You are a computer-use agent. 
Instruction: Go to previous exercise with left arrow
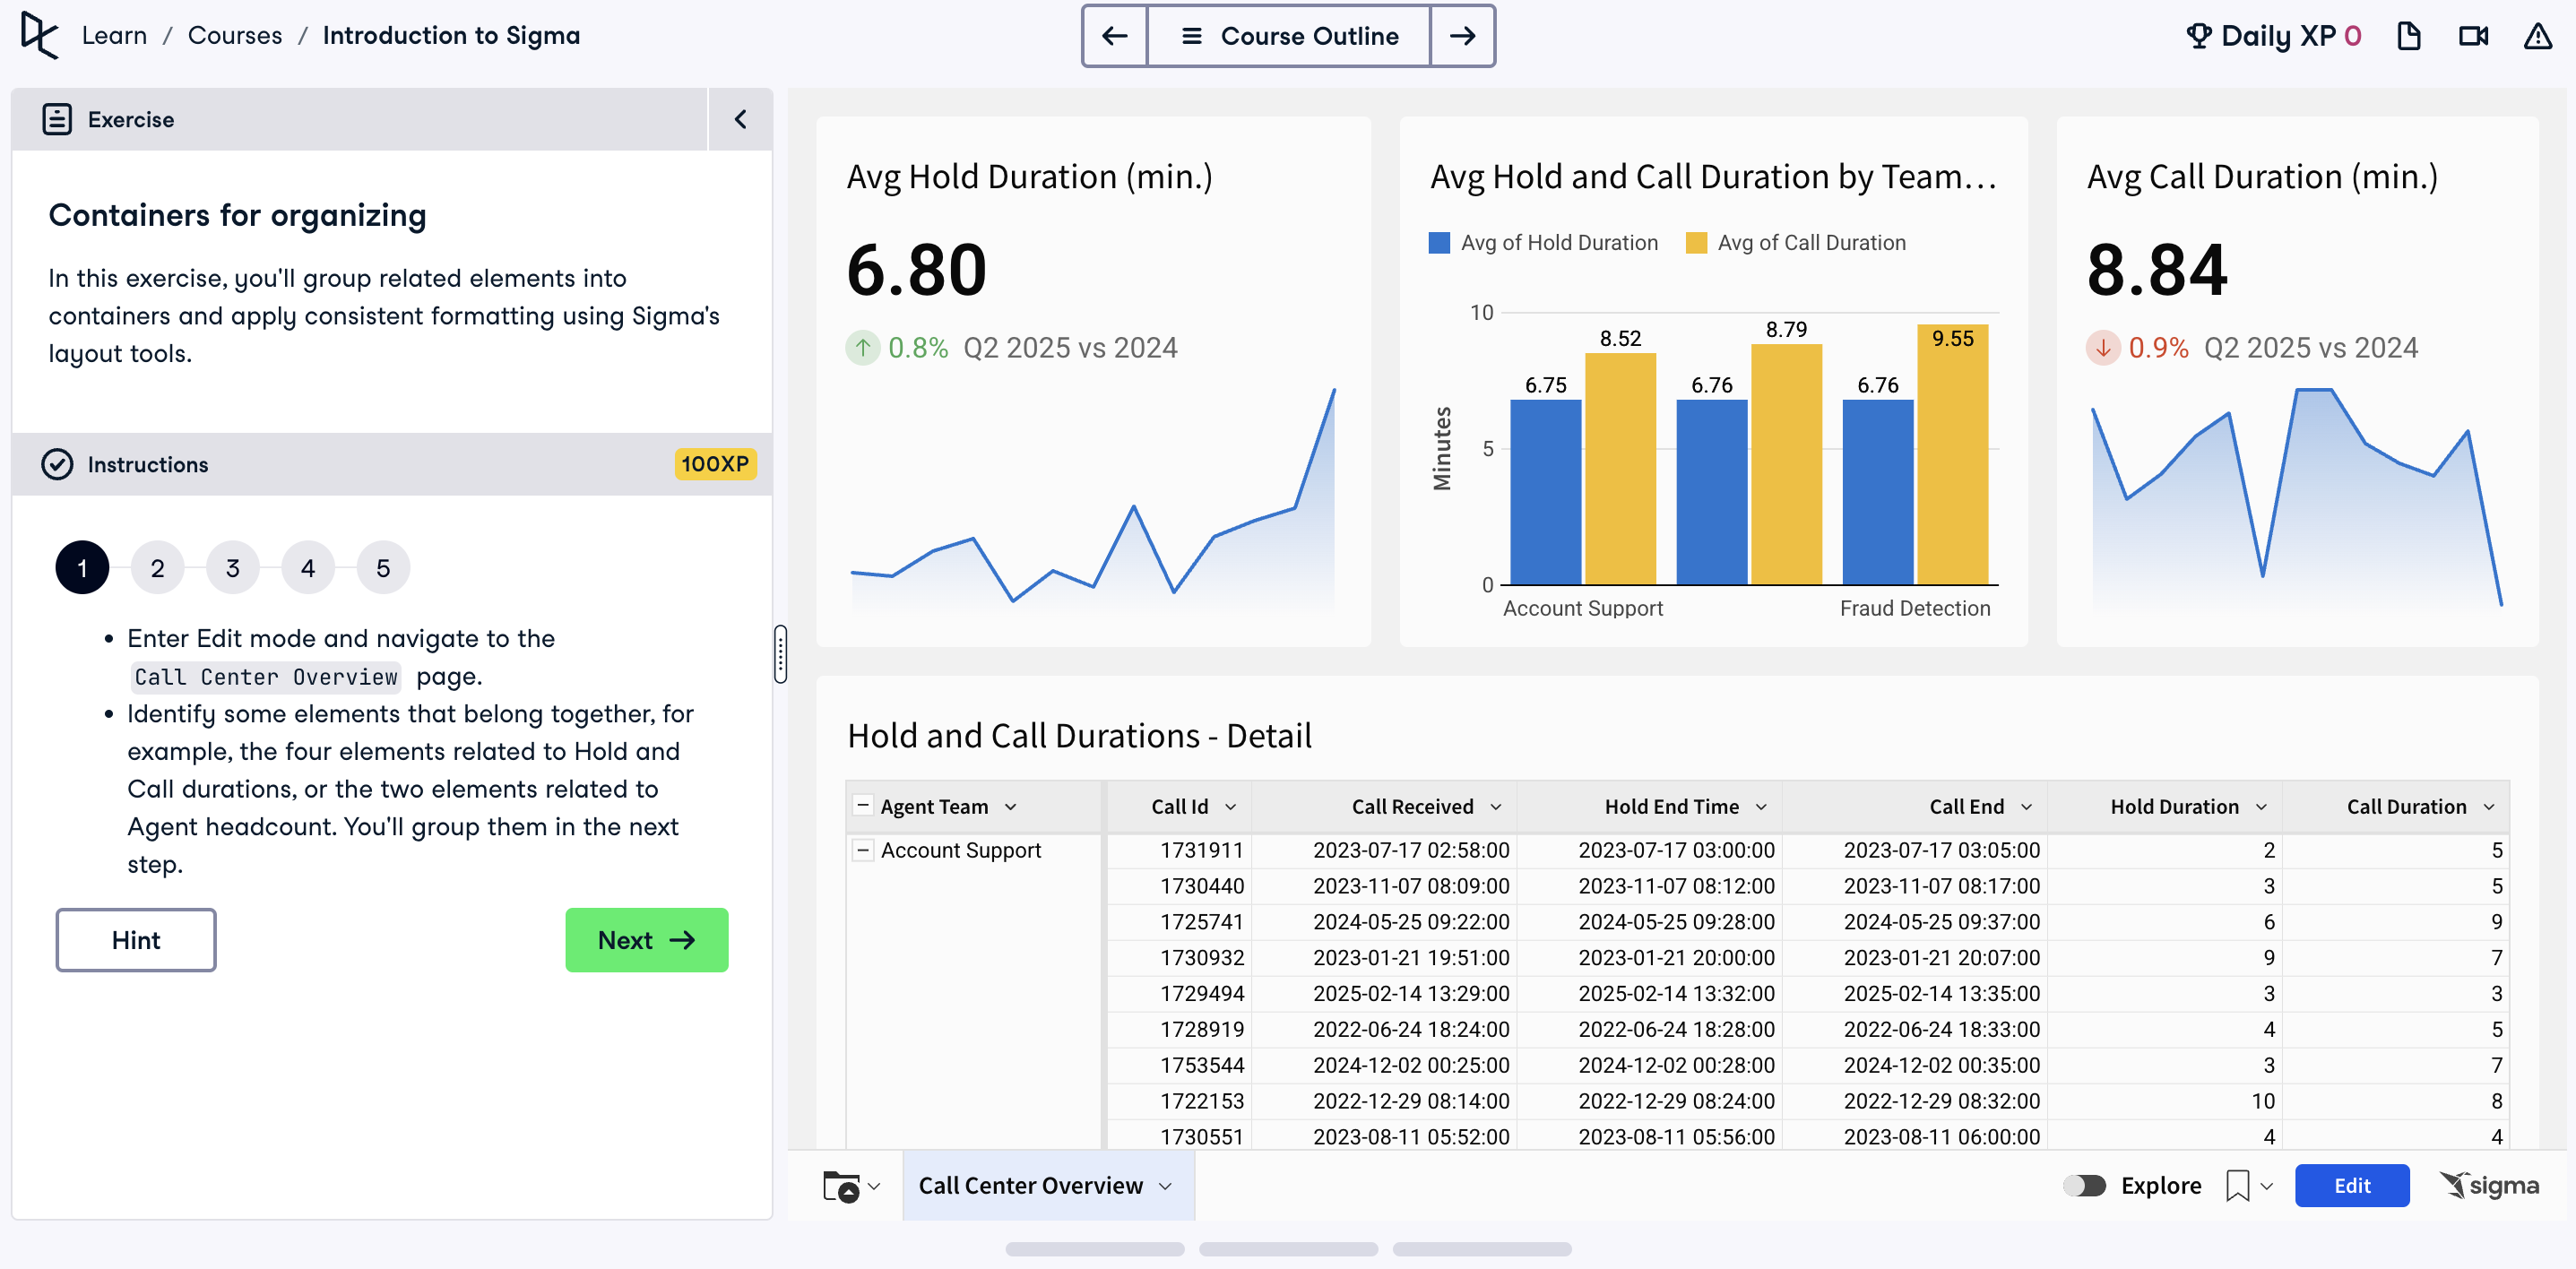(1114, 36)
